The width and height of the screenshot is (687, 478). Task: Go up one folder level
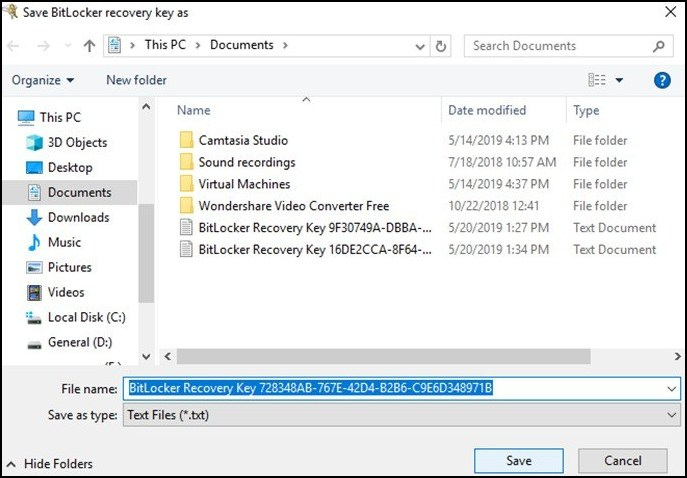pos(89,46)
